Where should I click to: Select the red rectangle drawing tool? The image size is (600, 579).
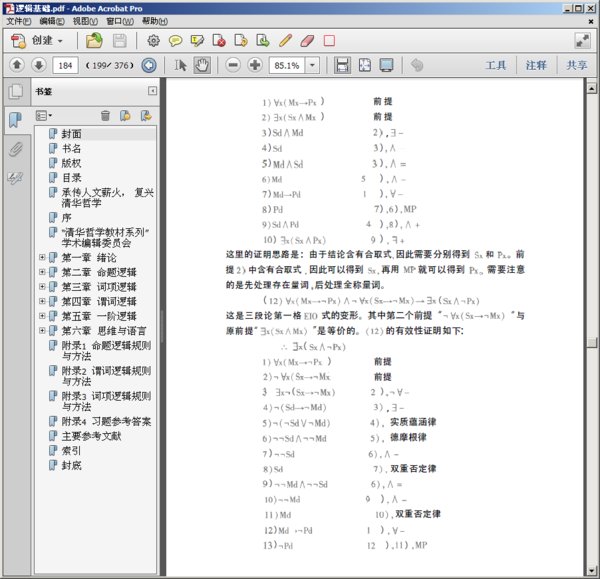[329, 40]
